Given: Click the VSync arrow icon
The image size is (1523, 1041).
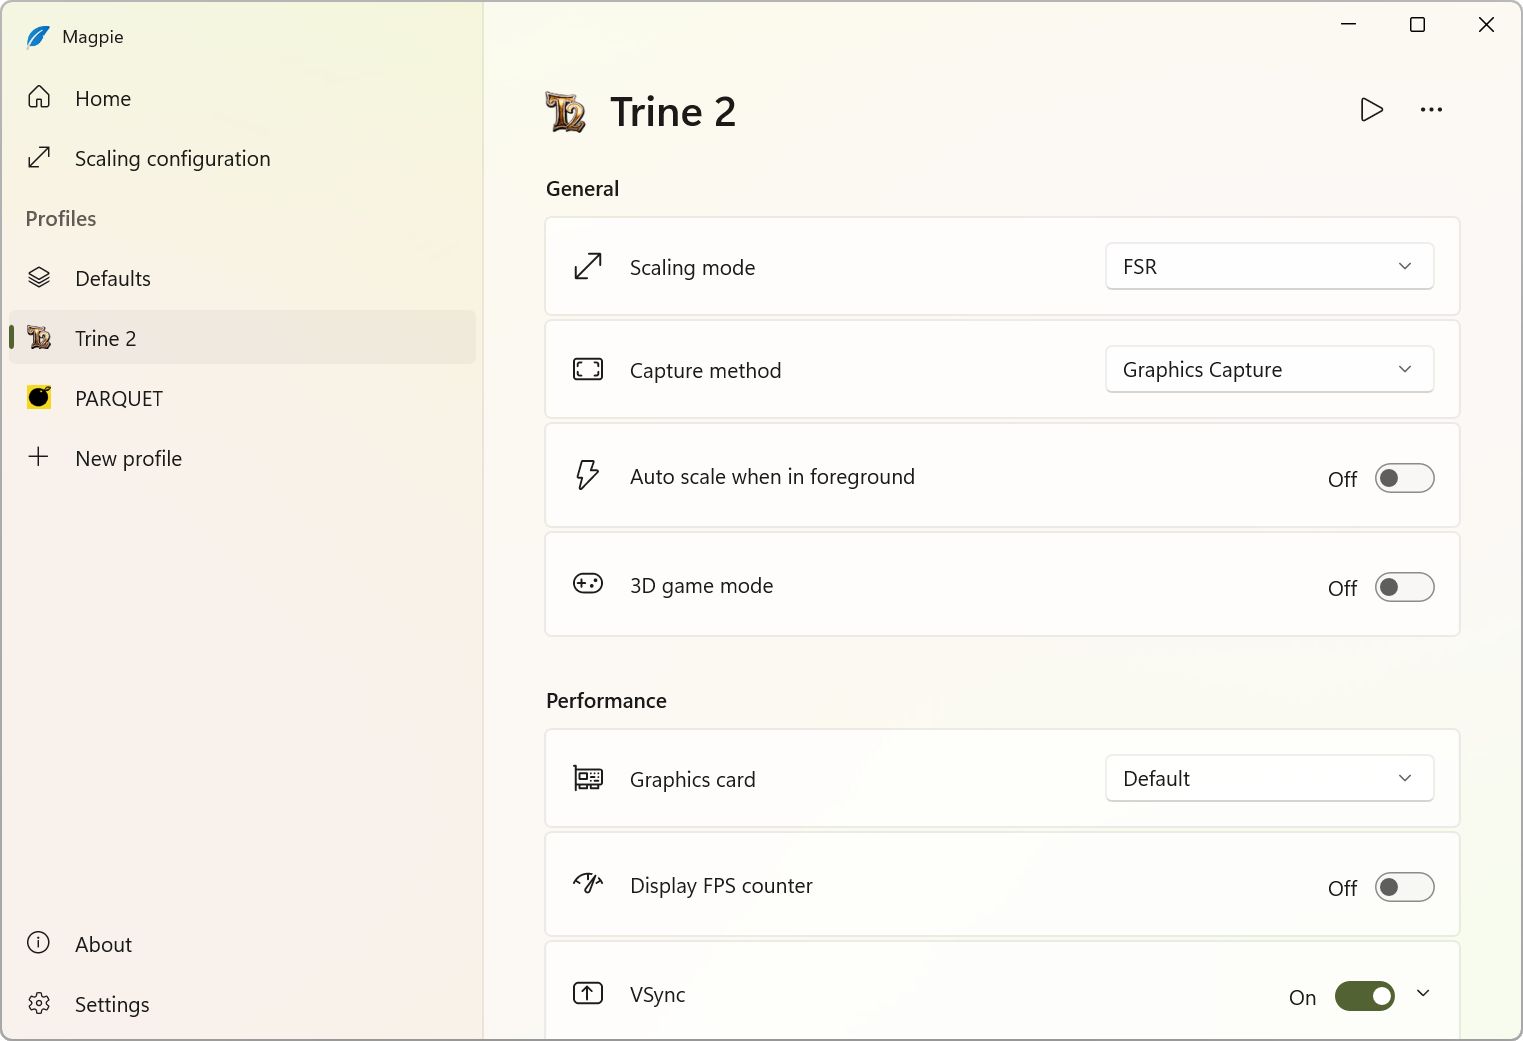Looking at the screenshot, I should click(587, 993).
